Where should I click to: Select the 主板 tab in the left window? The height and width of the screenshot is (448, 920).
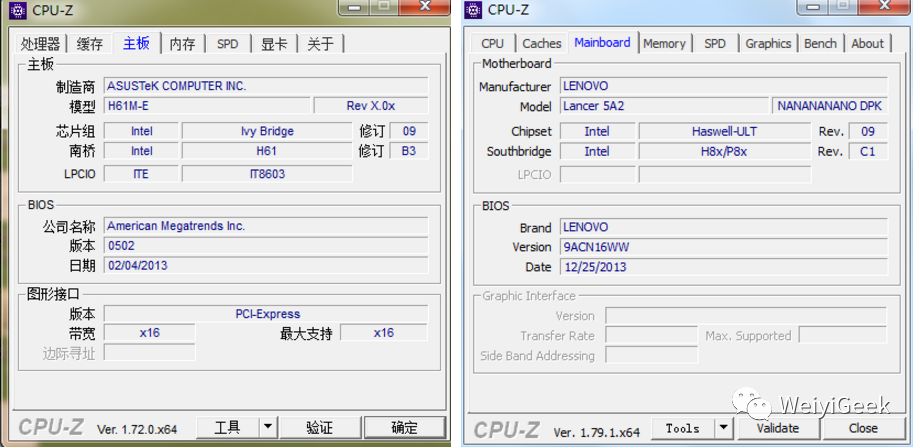(136, 43)
